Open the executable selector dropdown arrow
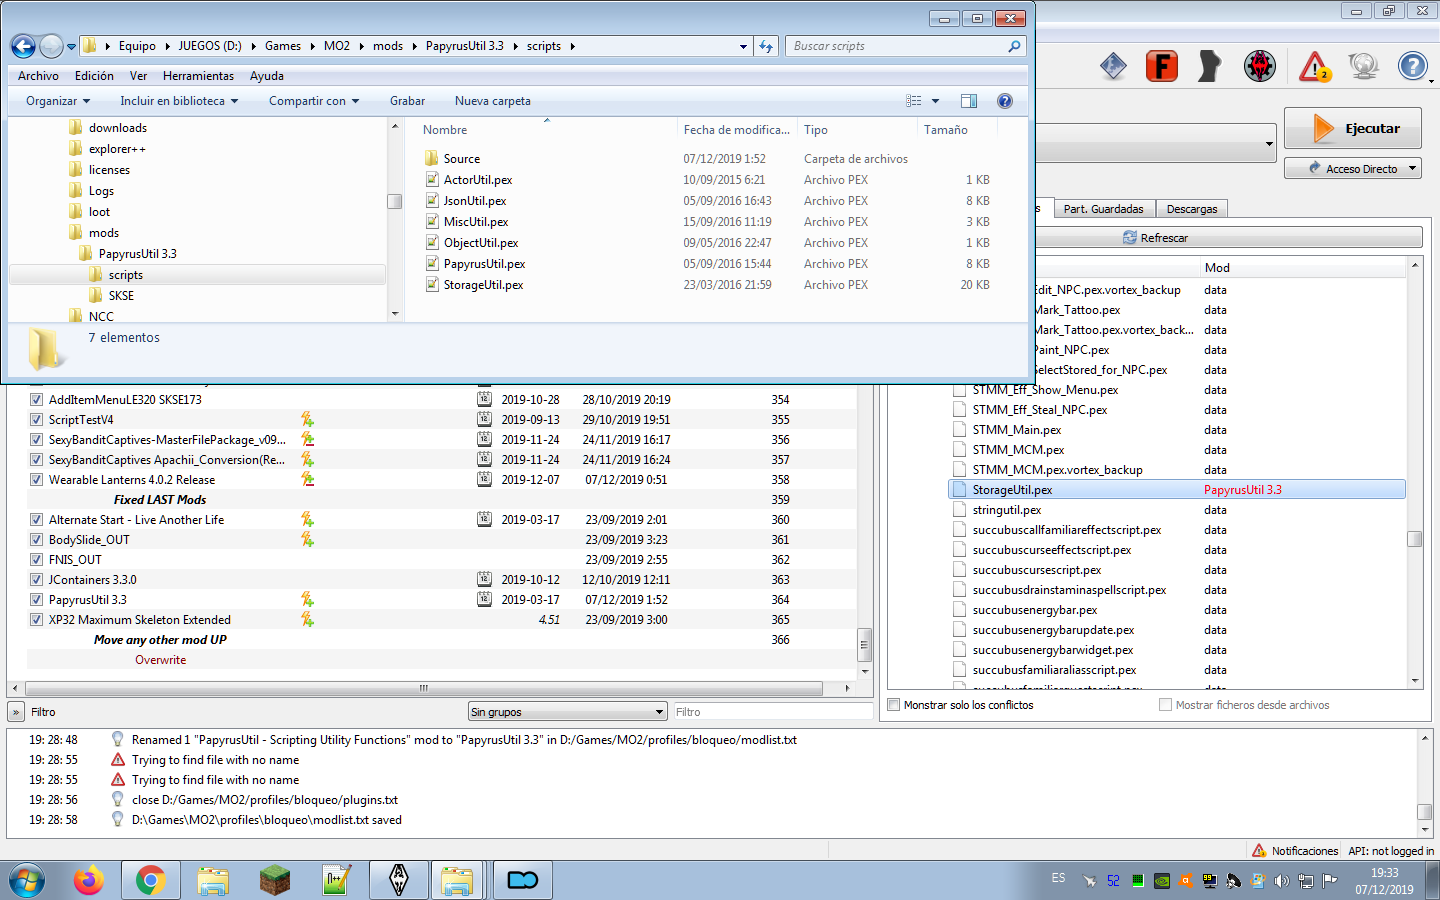 pyautogui.click(x=1269, y=143)
